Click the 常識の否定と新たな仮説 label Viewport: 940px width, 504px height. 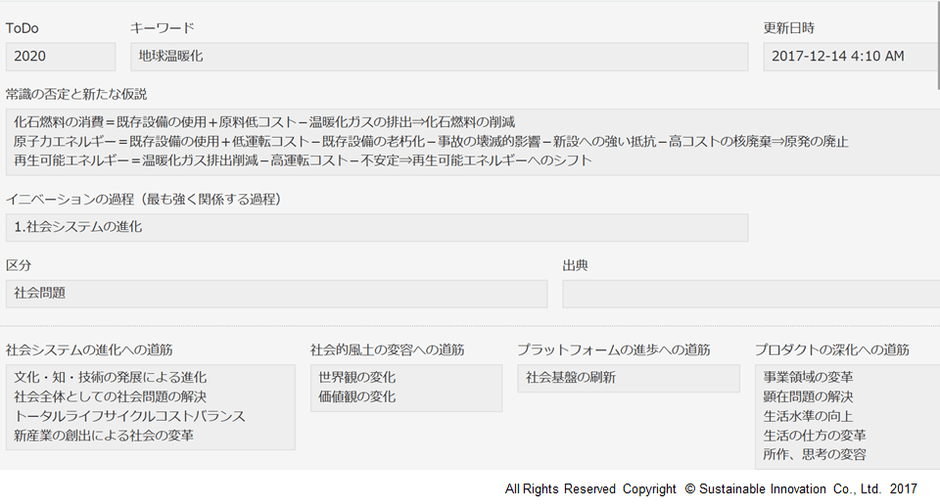coord(76,94)
